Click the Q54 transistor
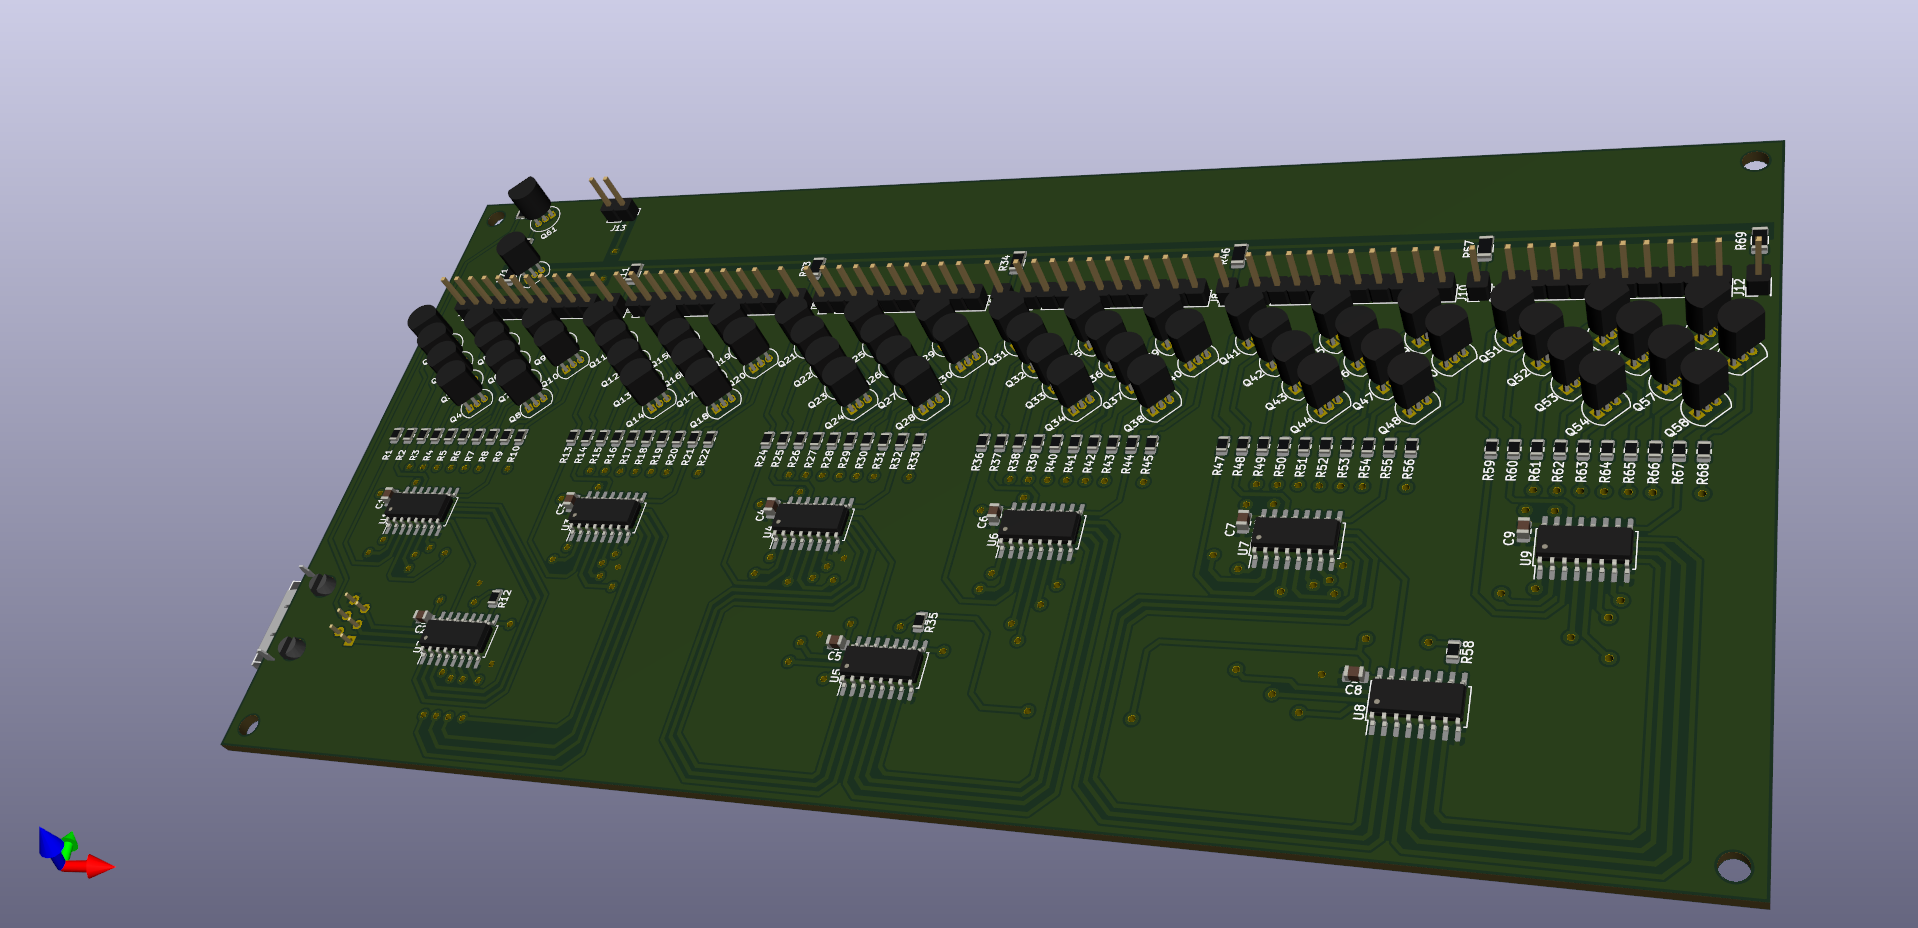Image resolution: width=1918 pixels, height=928 pixels. pyautogui.click(x=1602, y=385)
